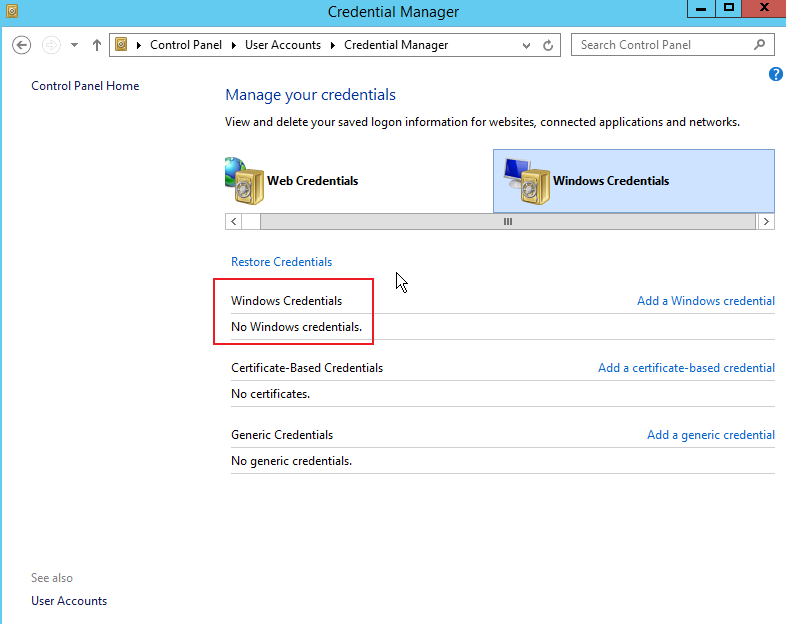The width and height of the screenshot is (786, 624).
Task: Click Add a generic credential
Action: coord(711,435)
